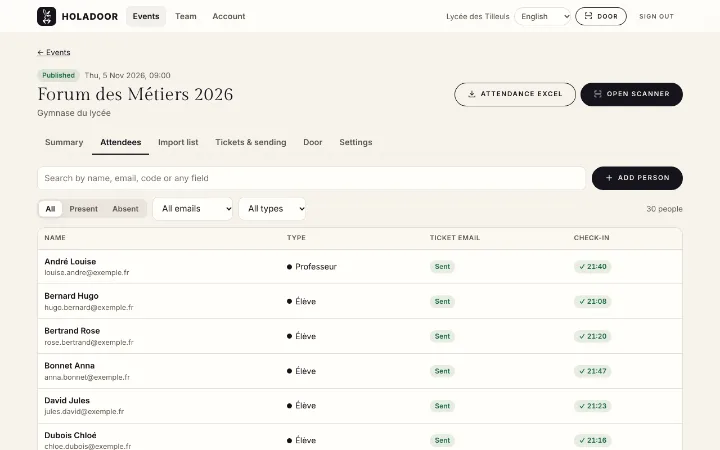This screenshot has width=720, height=450.
Task: Filter attendees by Absent
Action: pos(125,209)
